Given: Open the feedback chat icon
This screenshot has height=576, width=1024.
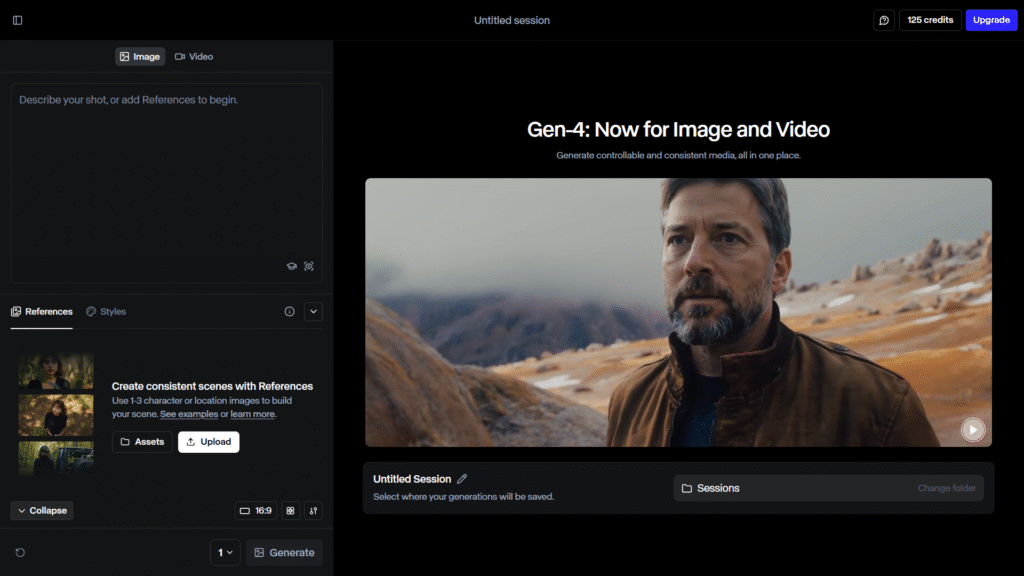Looking at the screenshot, I should pyautogui.click(x=884, y=20).
